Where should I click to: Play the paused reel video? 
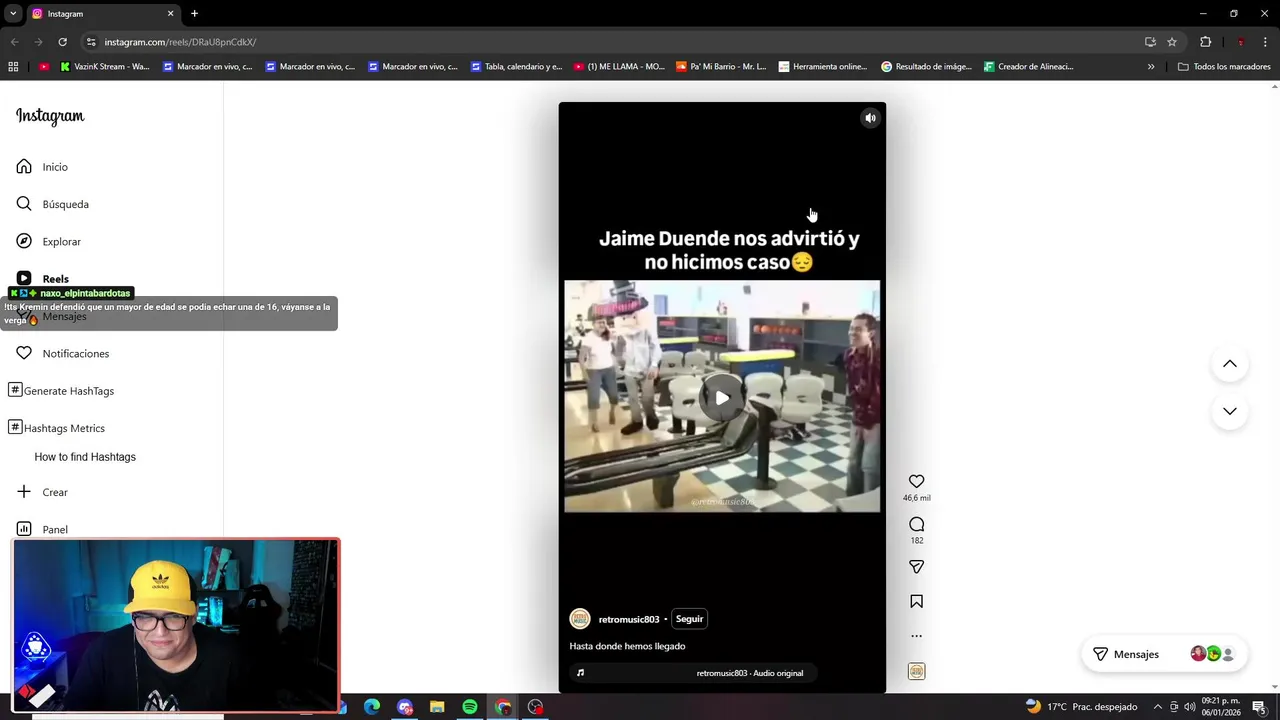point(722,397)
